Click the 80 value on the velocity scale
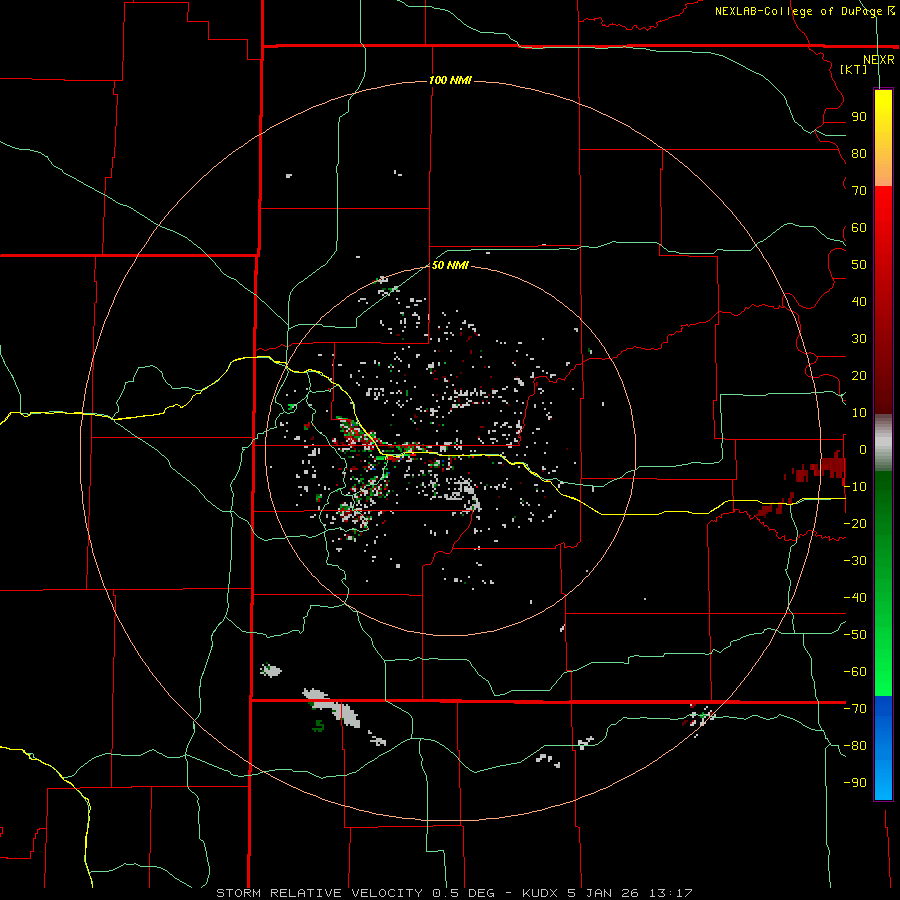This screenshot has width=900, height=900. pyautogui.click(x=859, y=154)
